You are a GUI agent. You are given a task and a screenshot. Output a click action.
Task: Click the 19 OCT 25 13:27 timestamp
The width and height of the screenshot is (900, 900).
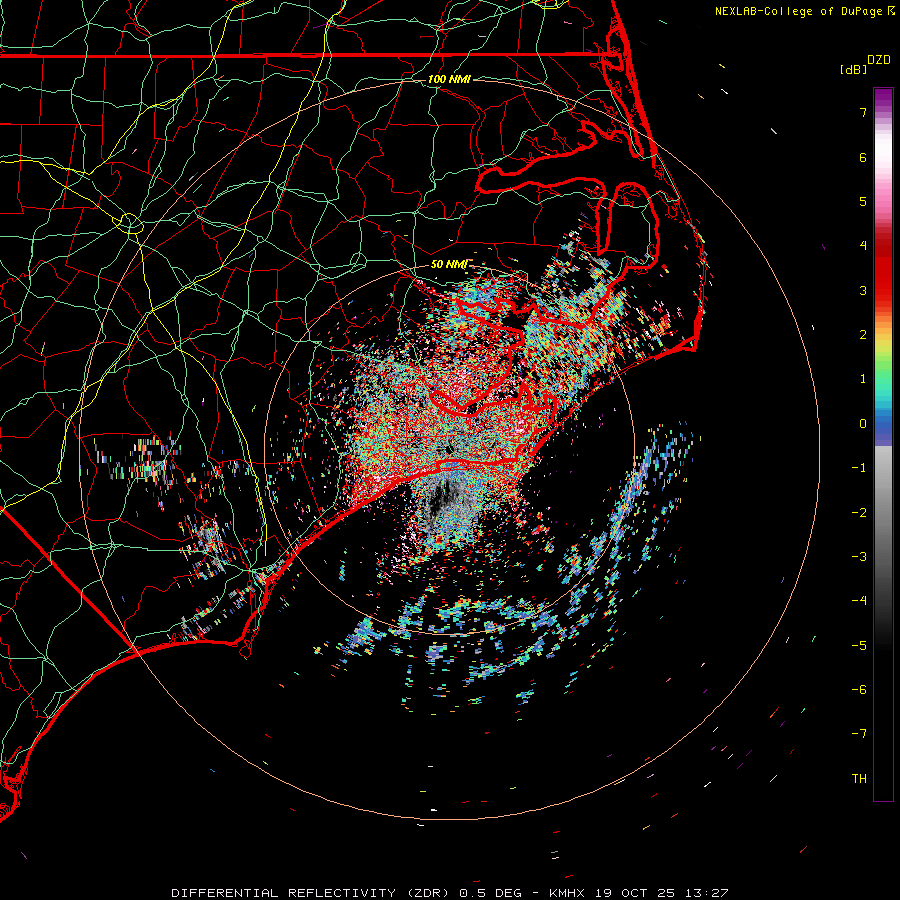tap(662, 893)
